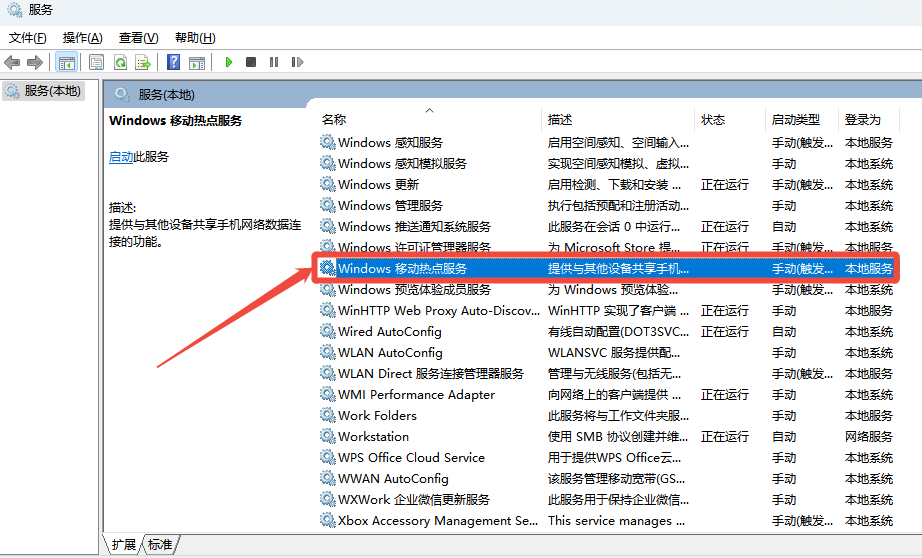Click the Refresh toolbar icon

(121, 62)
